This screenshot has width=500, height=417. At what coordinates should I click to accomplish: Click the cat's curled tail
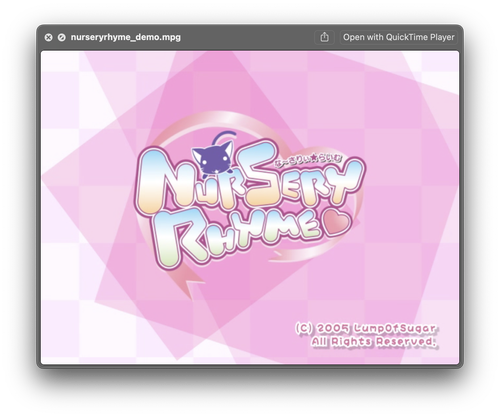[224, 137]
